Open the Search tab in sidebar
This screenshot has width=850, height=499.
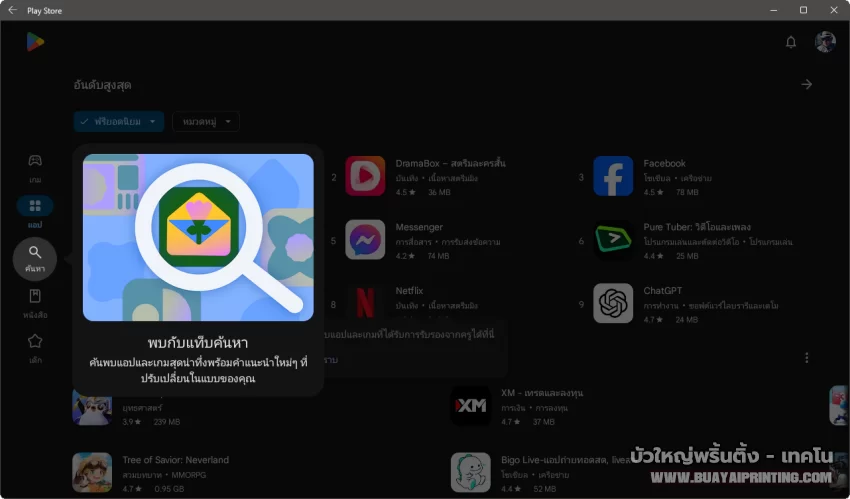coord(35,258)
